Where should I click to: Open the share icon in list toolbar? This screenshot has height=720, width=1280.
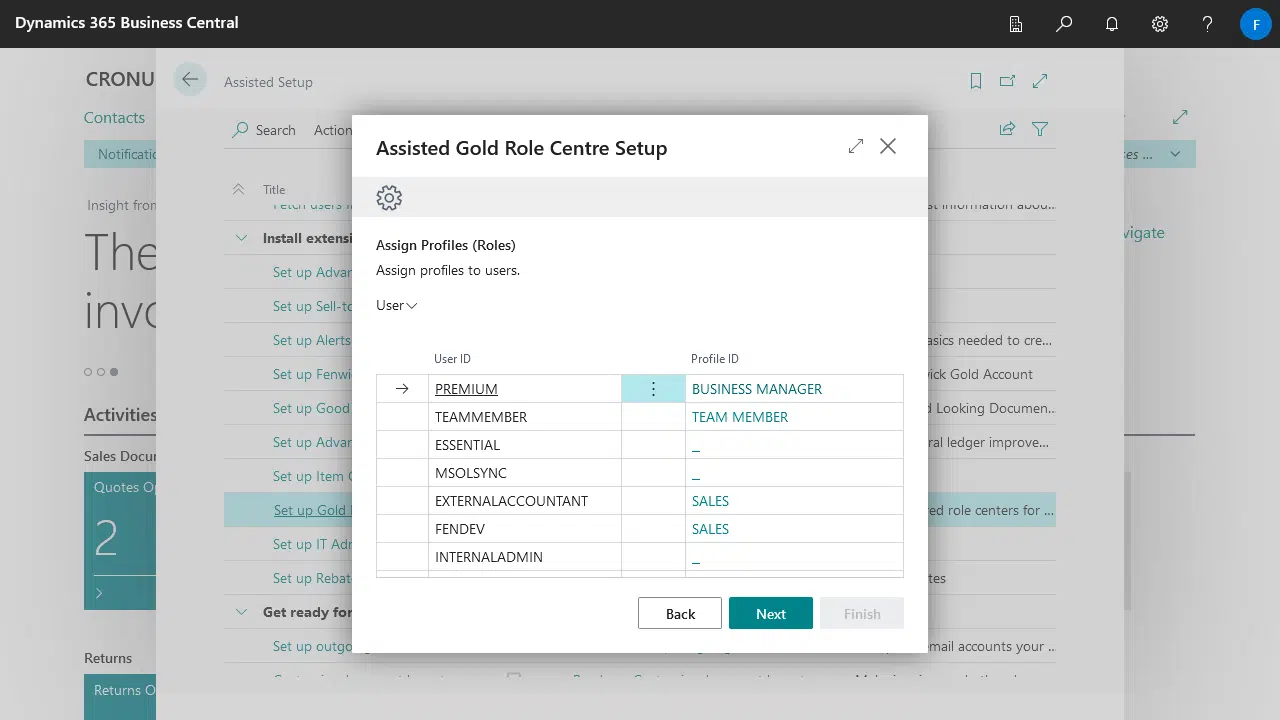point(1008,129)
